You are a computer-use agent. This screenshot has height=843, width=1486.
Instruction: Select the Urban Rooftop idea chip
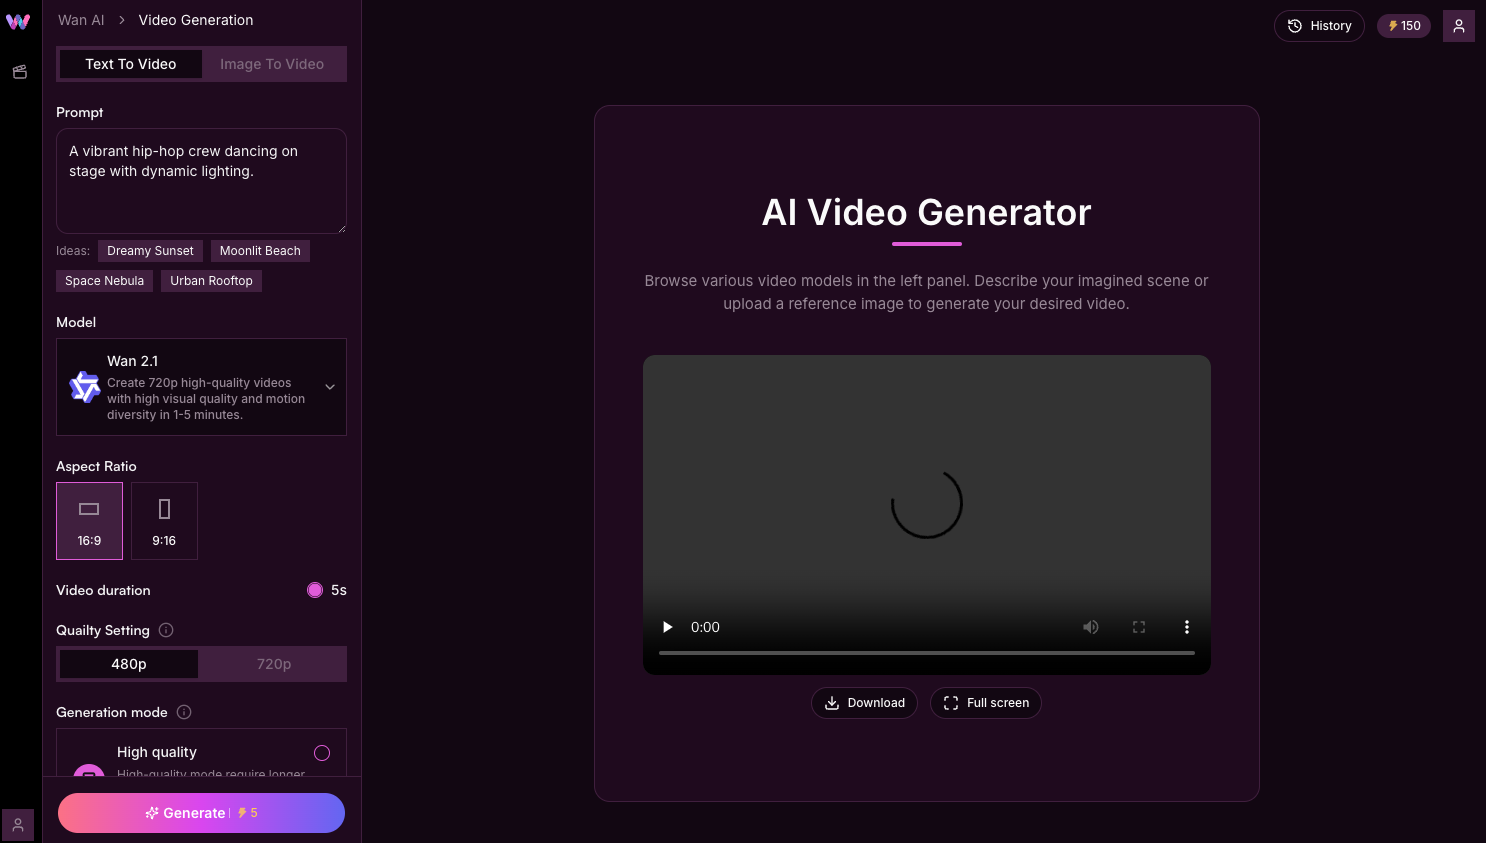211,281
